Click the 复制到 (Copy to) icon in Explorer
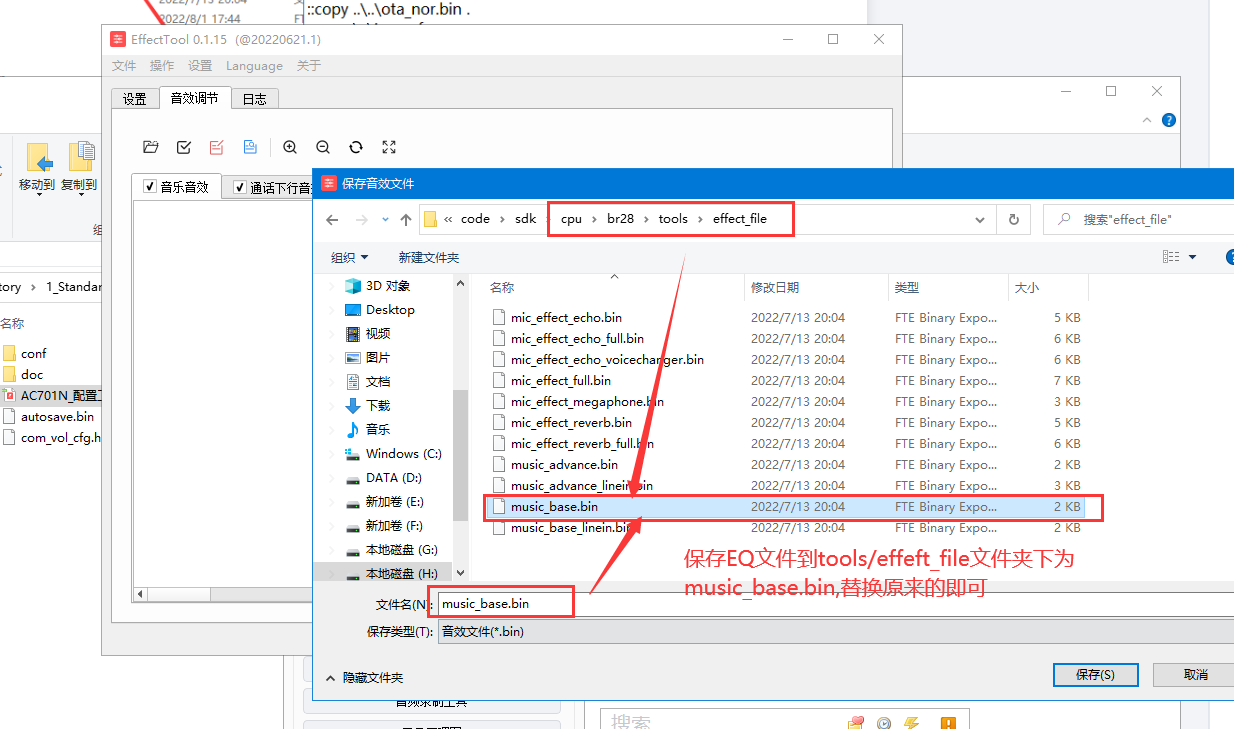 (79, 169)
